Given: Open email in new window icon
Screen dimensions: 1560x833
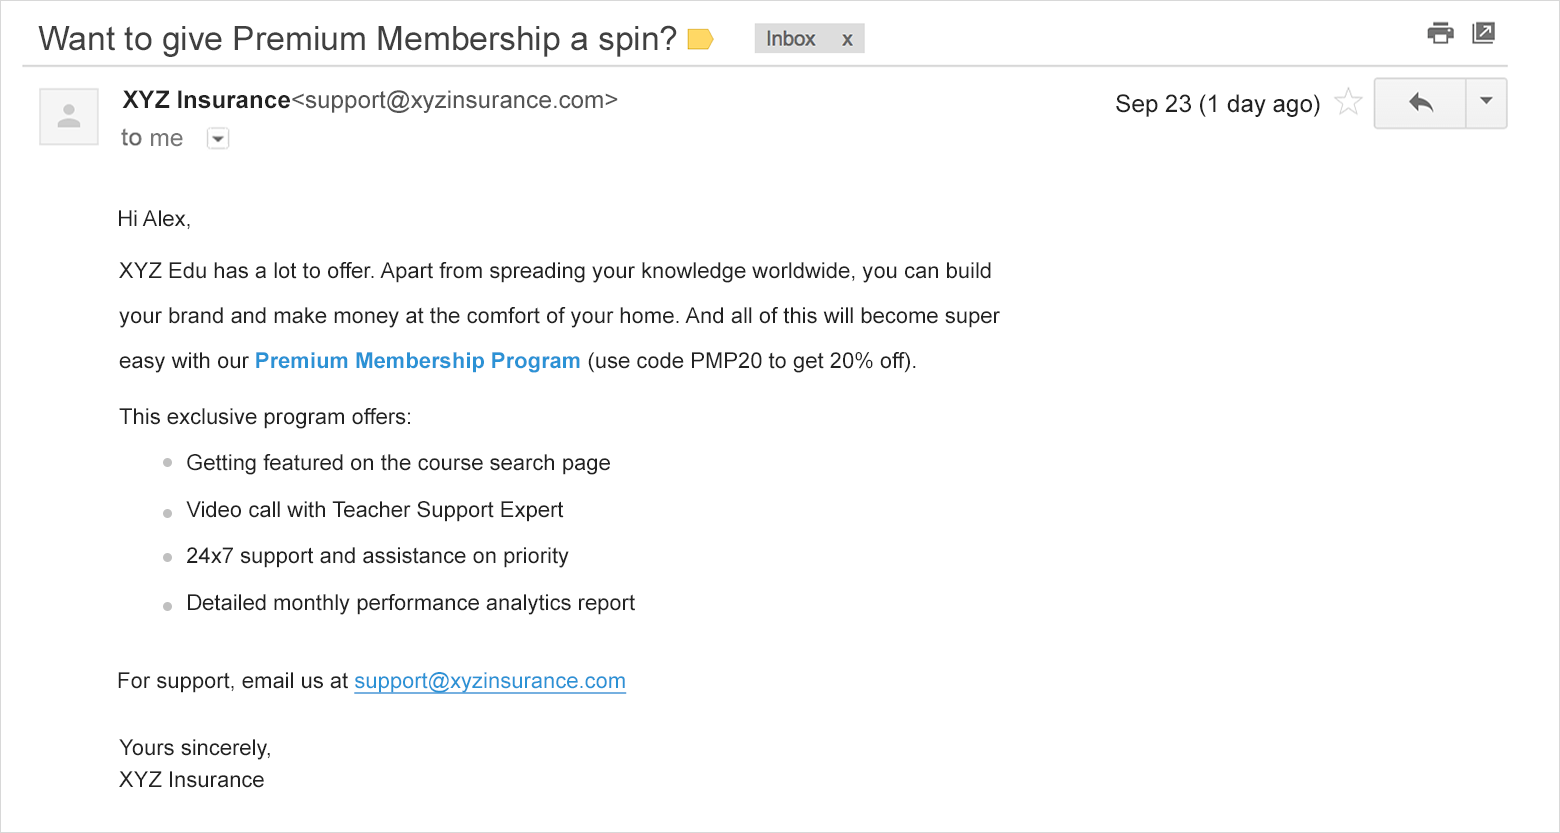Looking at the screenshot, I should [1484, 33].
